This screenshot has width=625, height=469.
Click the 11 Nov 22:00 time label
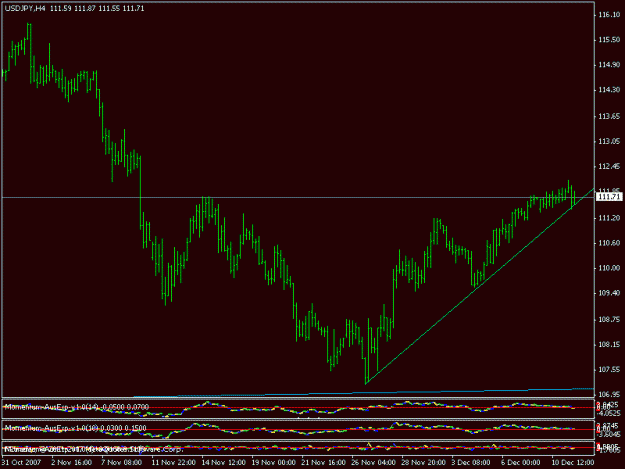pyautogui.click(x=173, y=463)
